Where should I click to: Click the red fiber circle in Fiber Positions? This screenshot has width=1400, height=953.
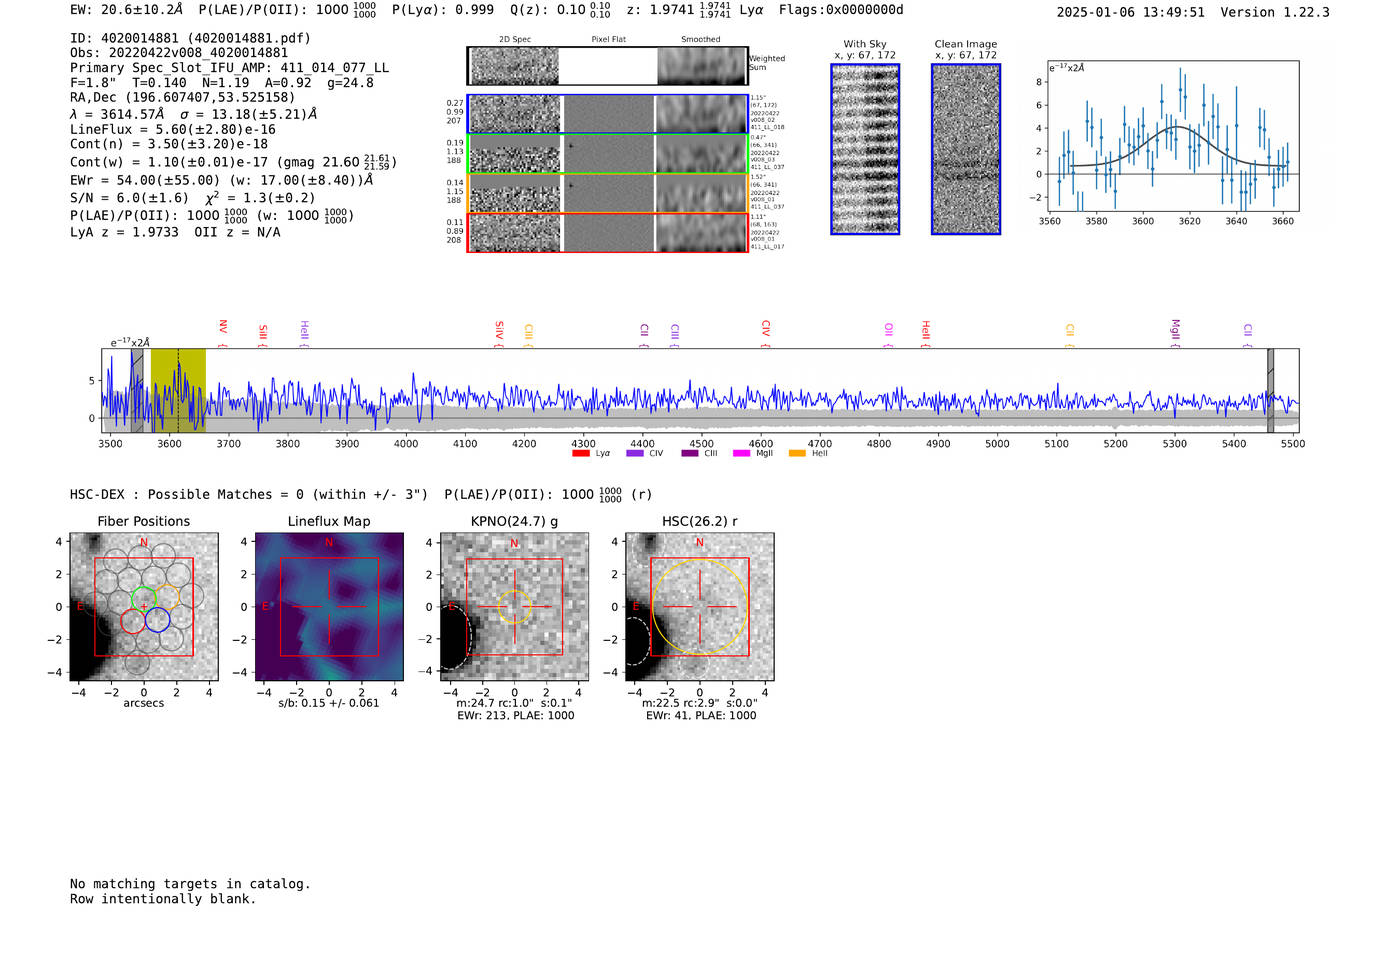(x=133, y=620)
